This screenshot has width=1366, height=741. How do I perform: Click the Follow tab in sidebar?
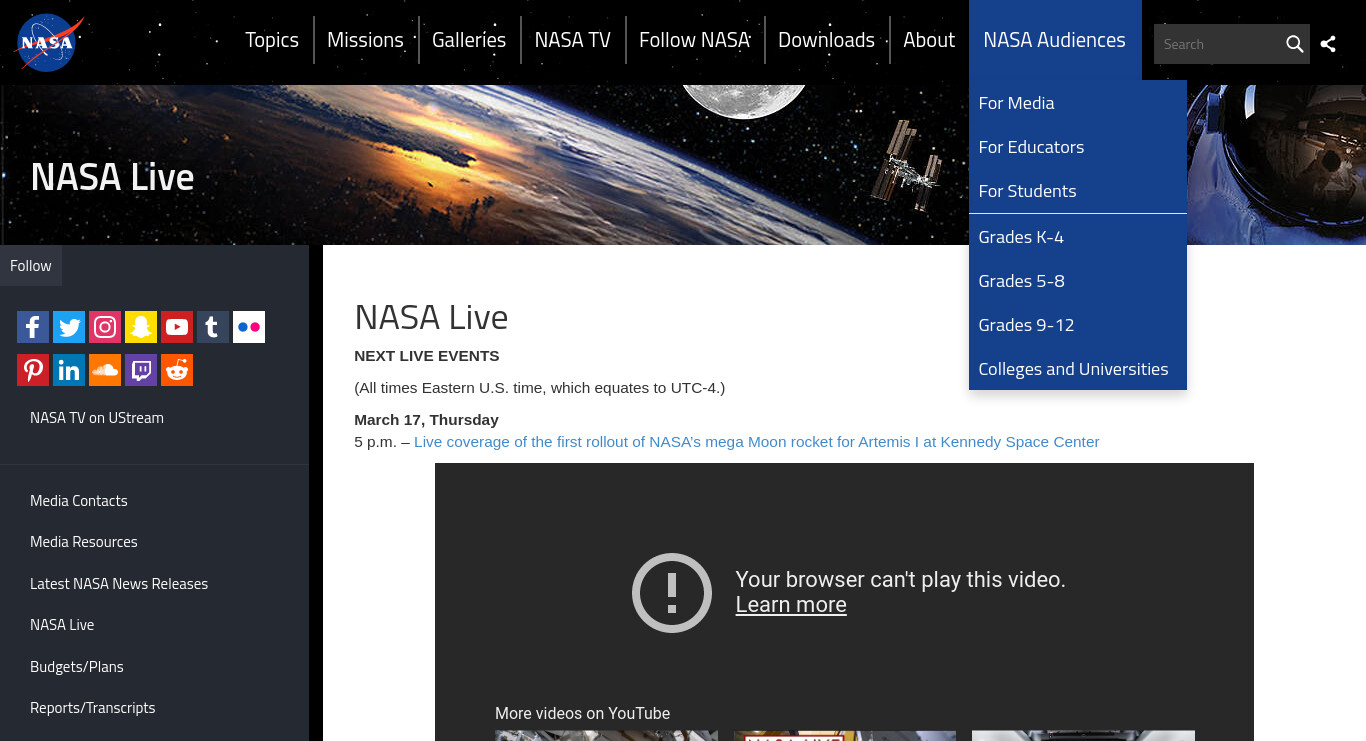point(31,266)
